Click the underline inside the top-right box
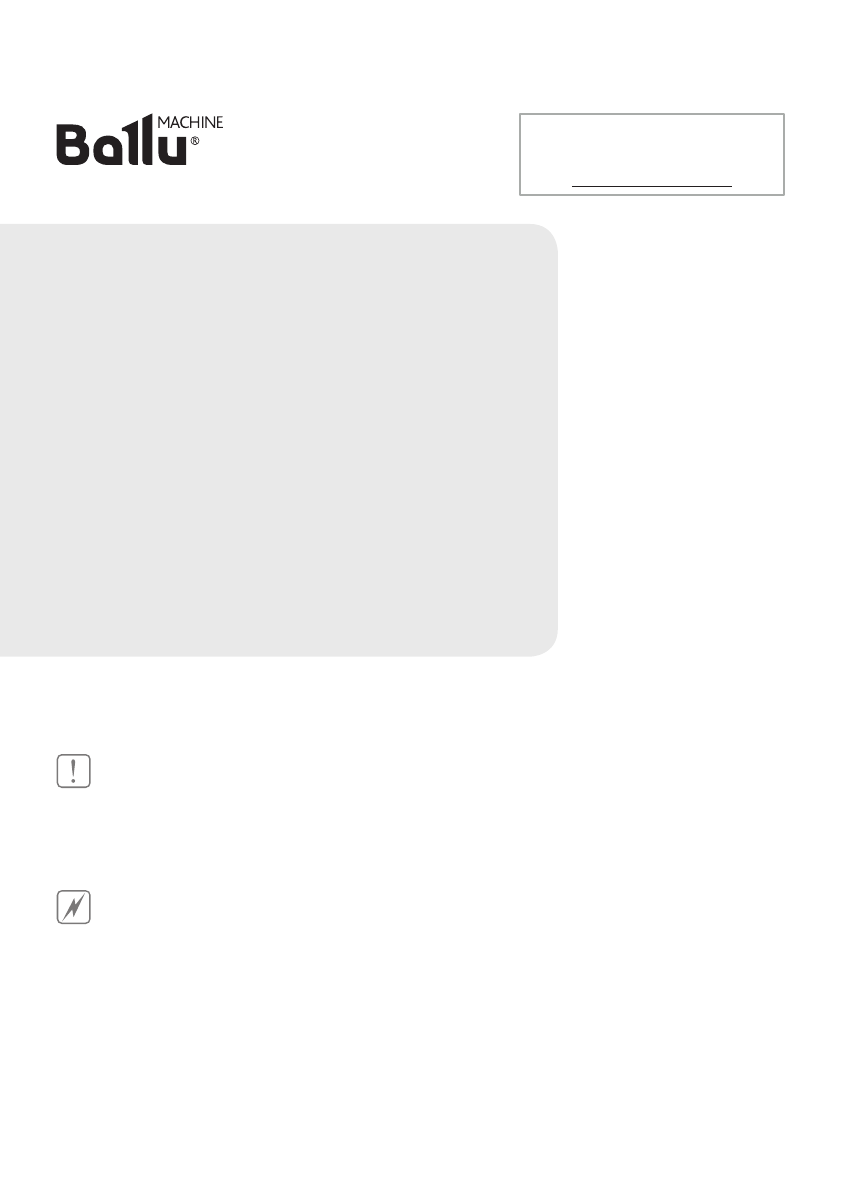 click(x=651, y=185)
